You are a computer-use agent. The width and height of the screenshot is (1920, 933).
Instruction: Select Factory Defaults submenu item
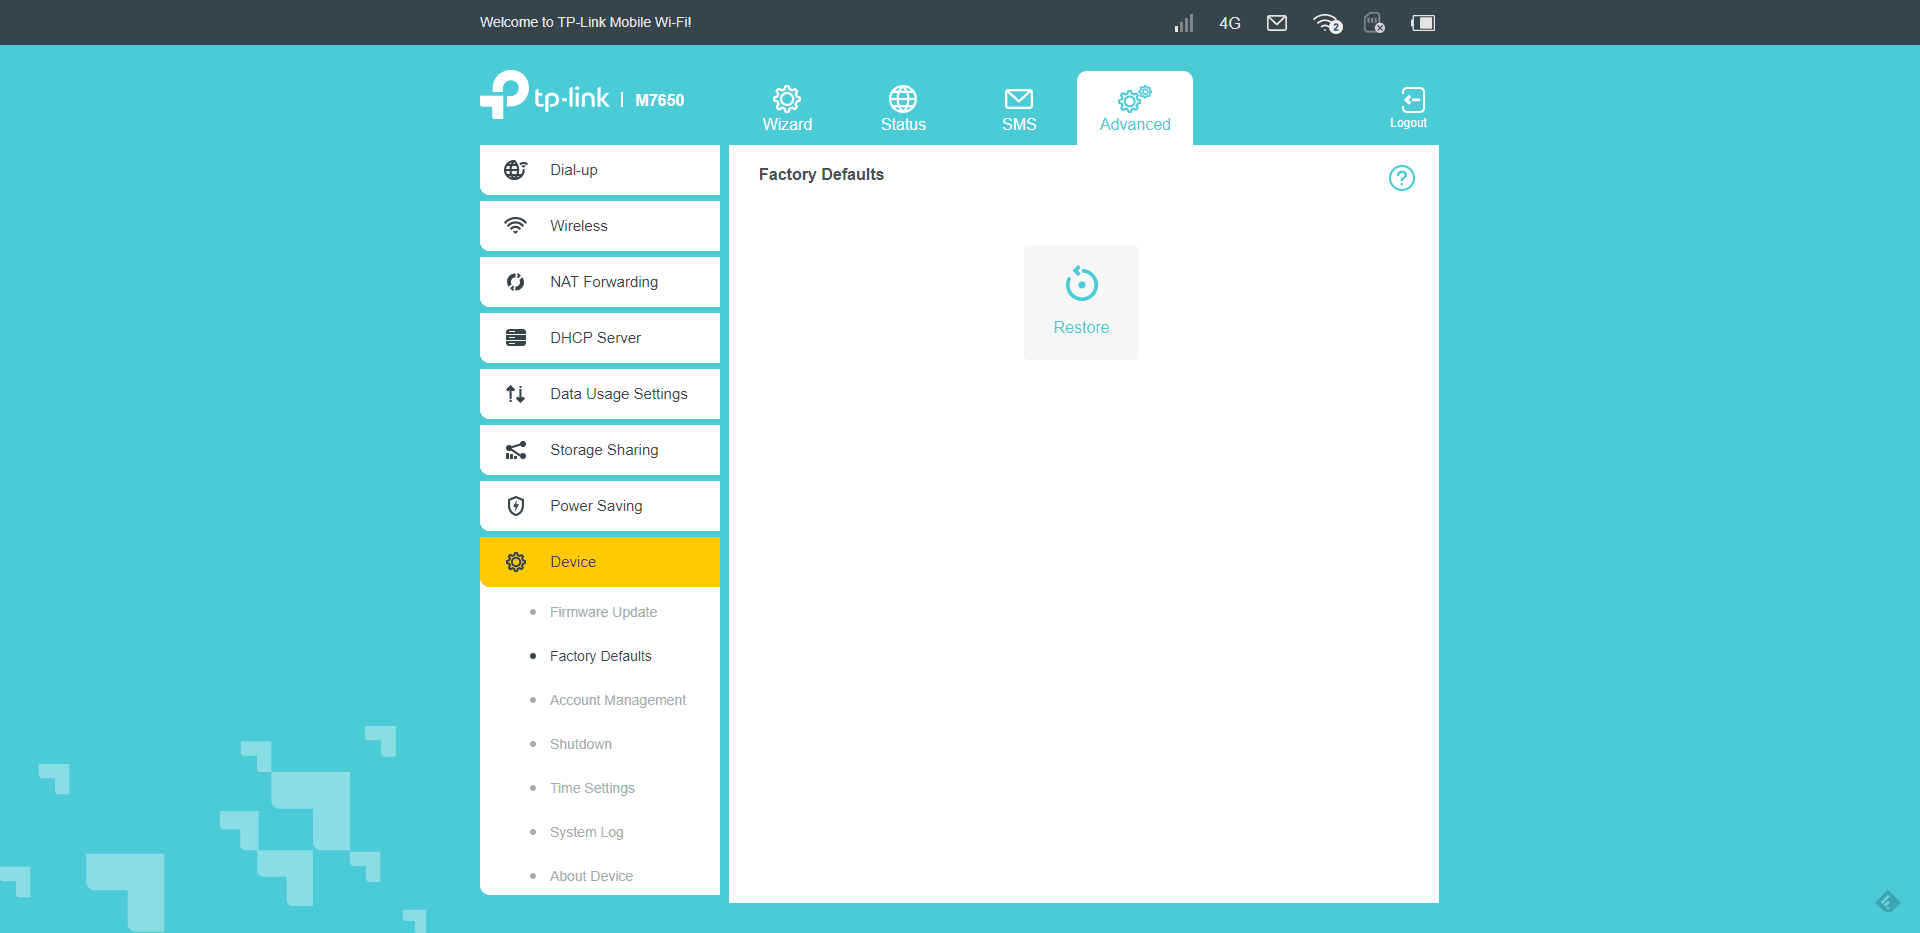coord(600,656)
